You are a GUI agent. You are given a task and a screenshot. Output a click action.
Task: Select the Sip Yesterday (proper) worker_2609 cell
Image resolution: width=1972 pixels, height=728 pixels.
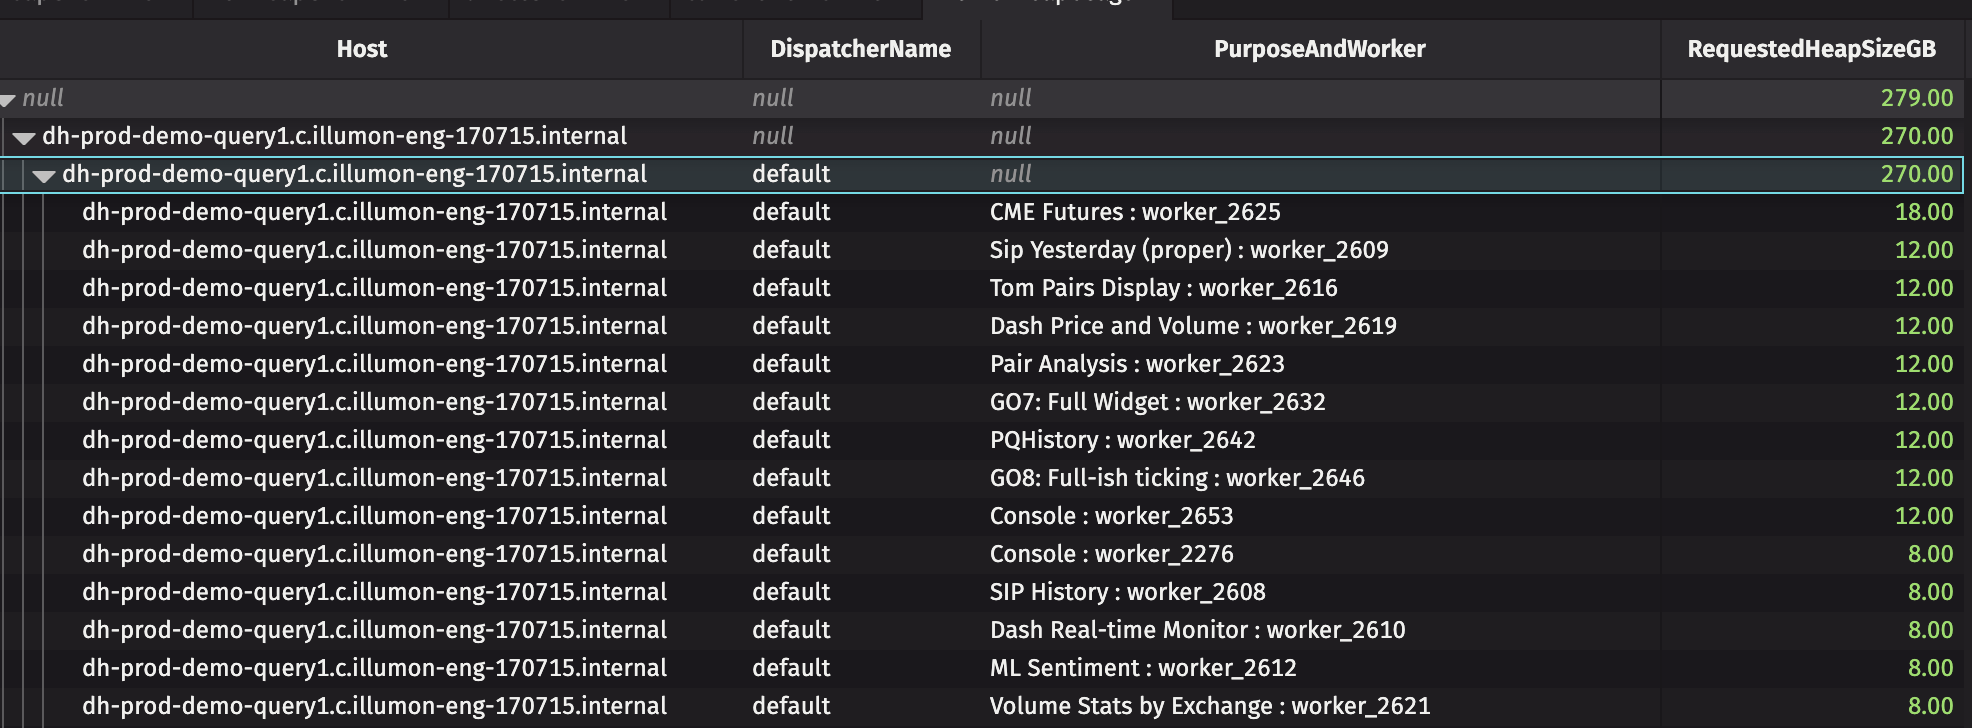pos(1188,250)
